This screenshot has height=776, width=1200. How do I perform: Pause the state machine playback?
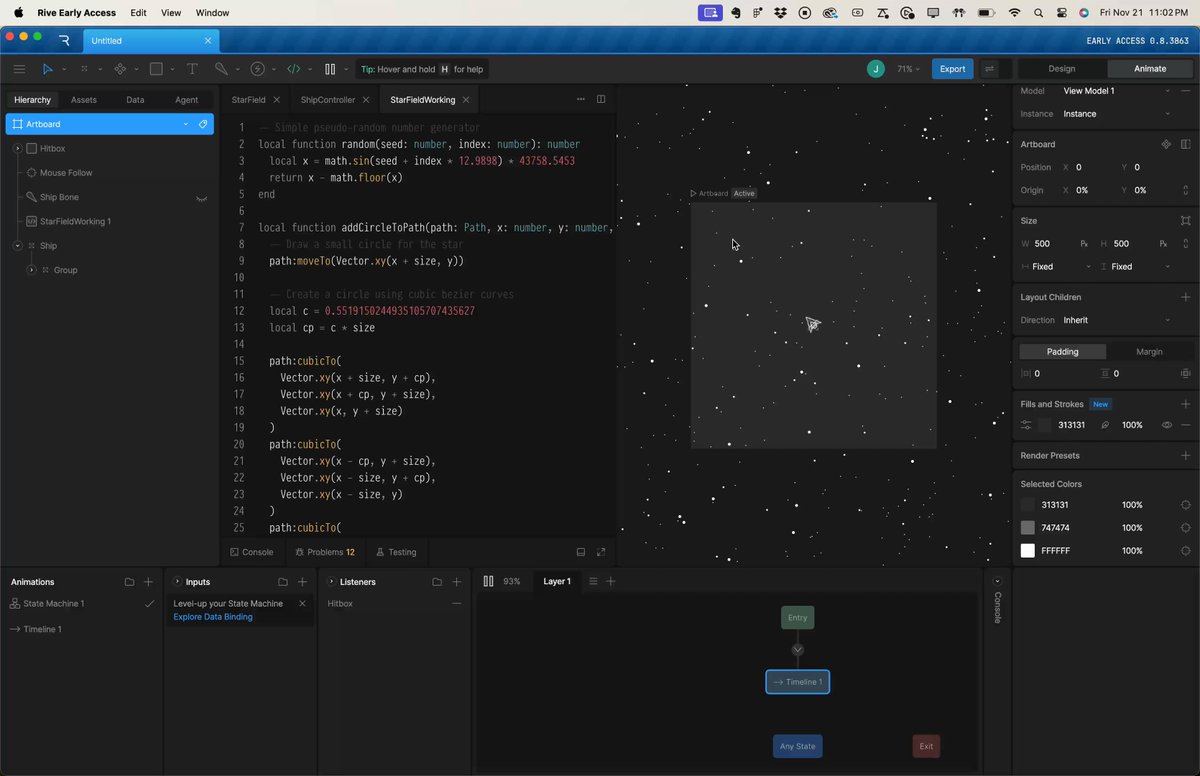point(488,581)
